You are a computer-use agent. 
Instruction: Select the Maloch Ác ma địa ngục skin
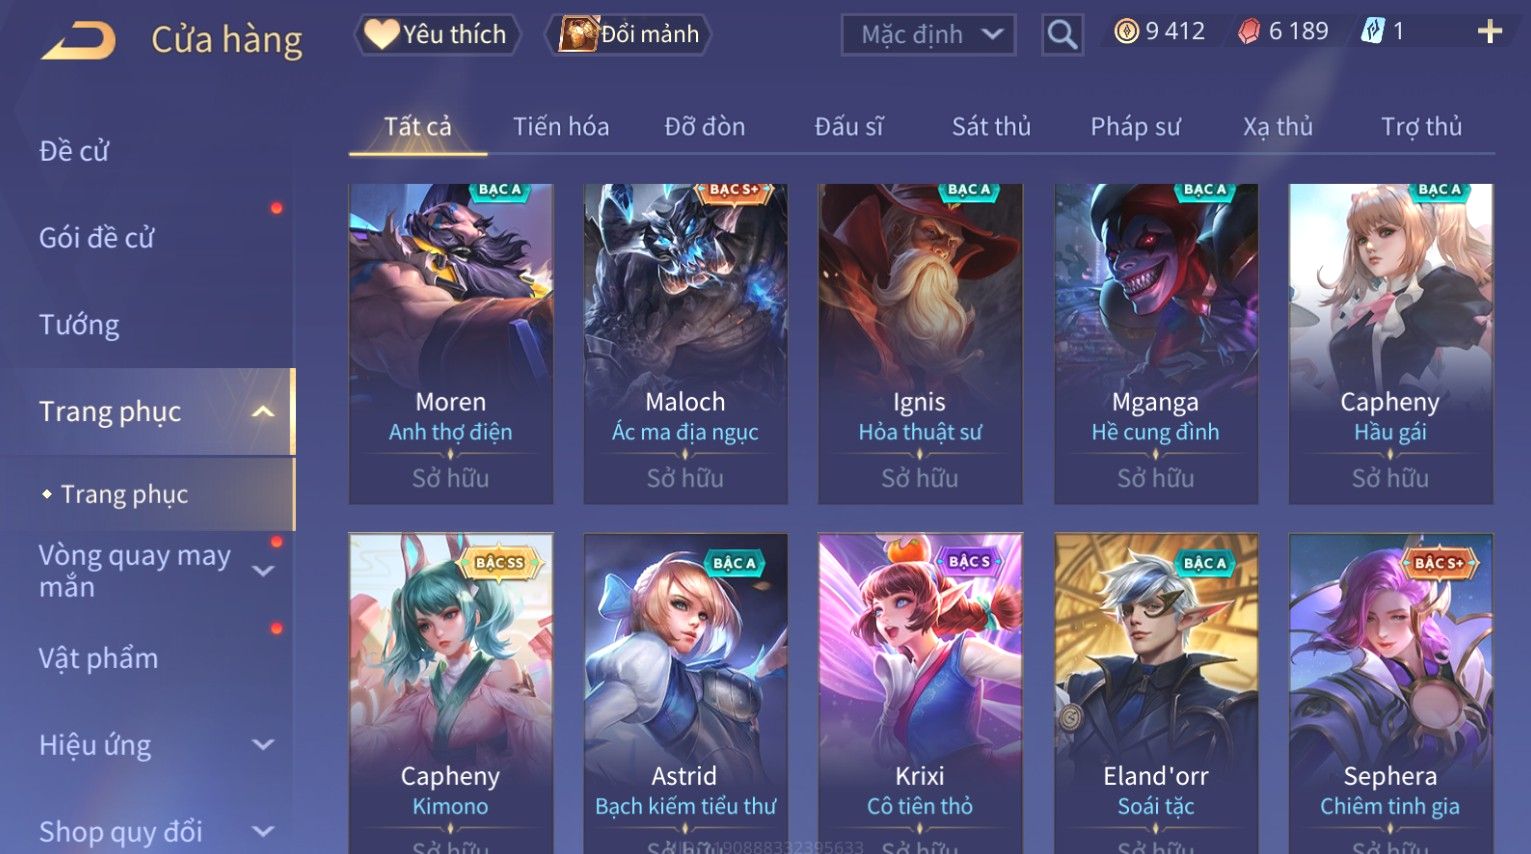click(685, 343)
